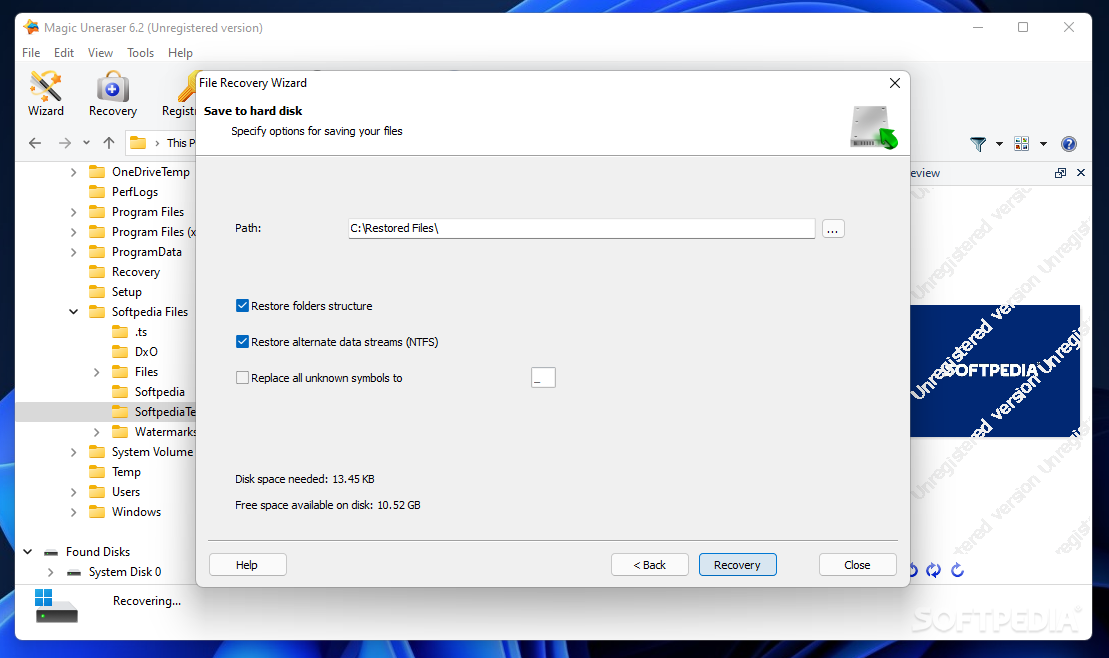This screenshot has height=658, width=1109.
Task: Browse for path with ellipsis button
Action: click(833, 229)
